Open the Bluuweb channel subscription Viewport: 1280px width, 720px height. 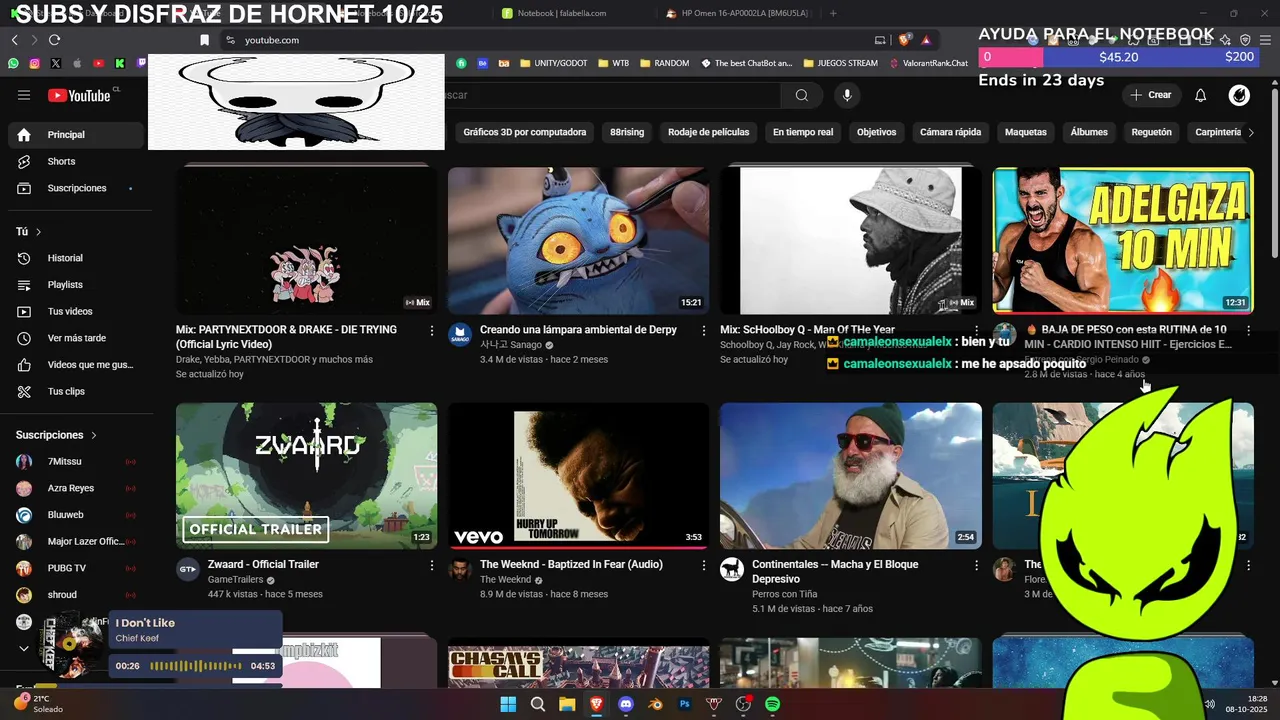click(x=77, y=515)
